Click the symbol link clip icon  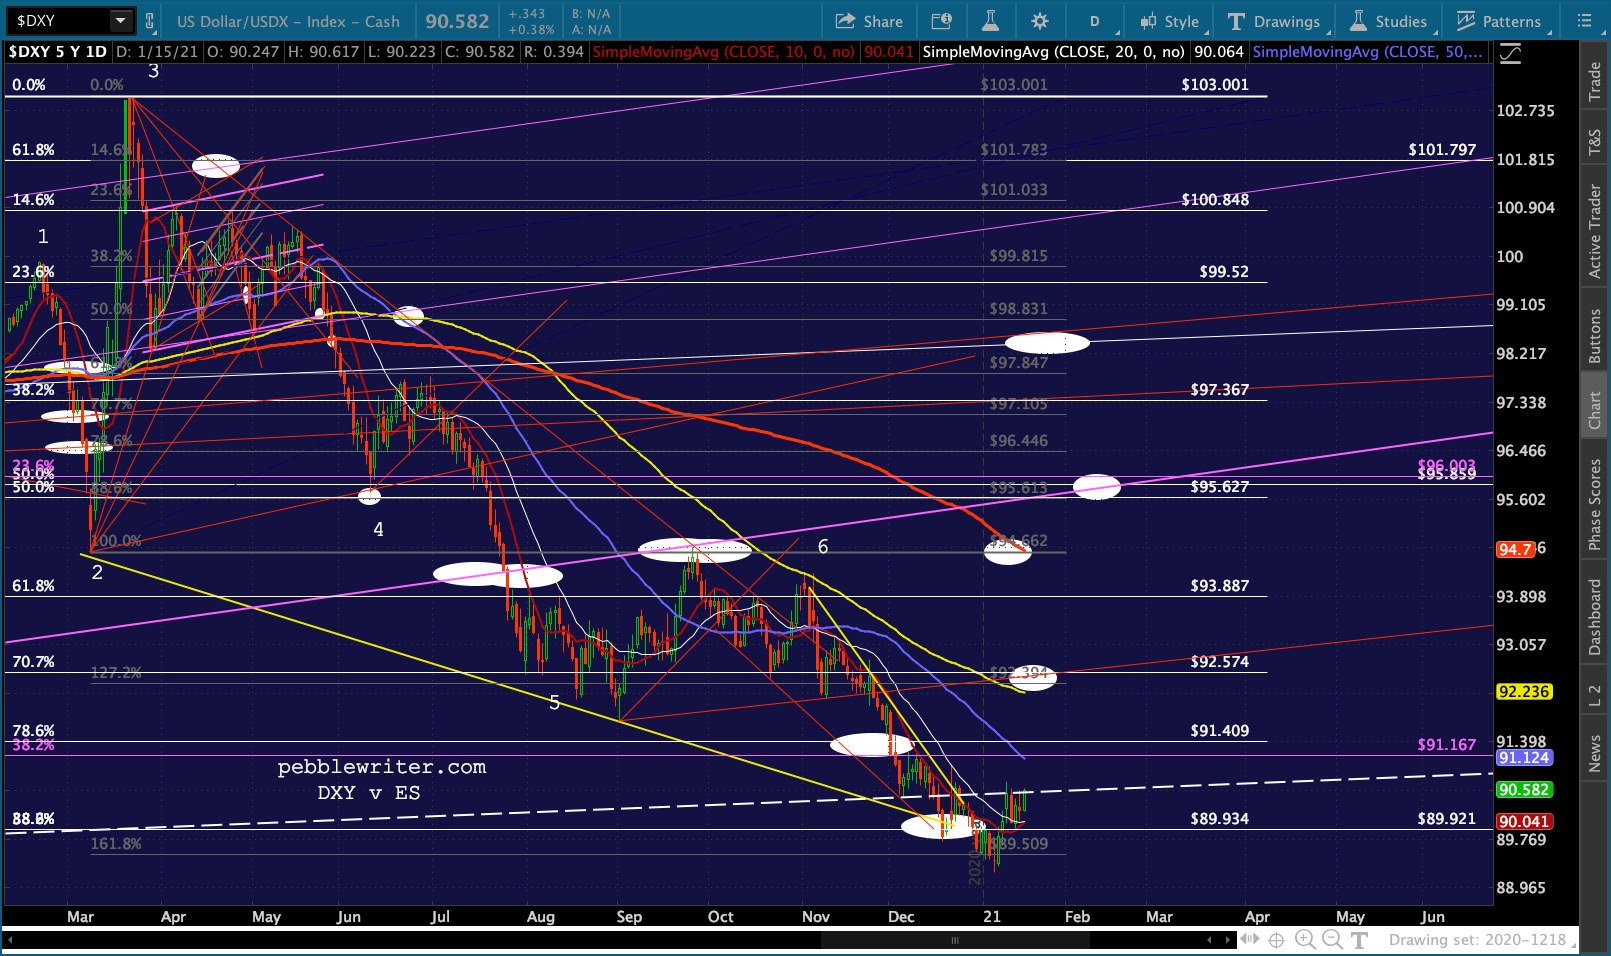(x=150, y=20)
